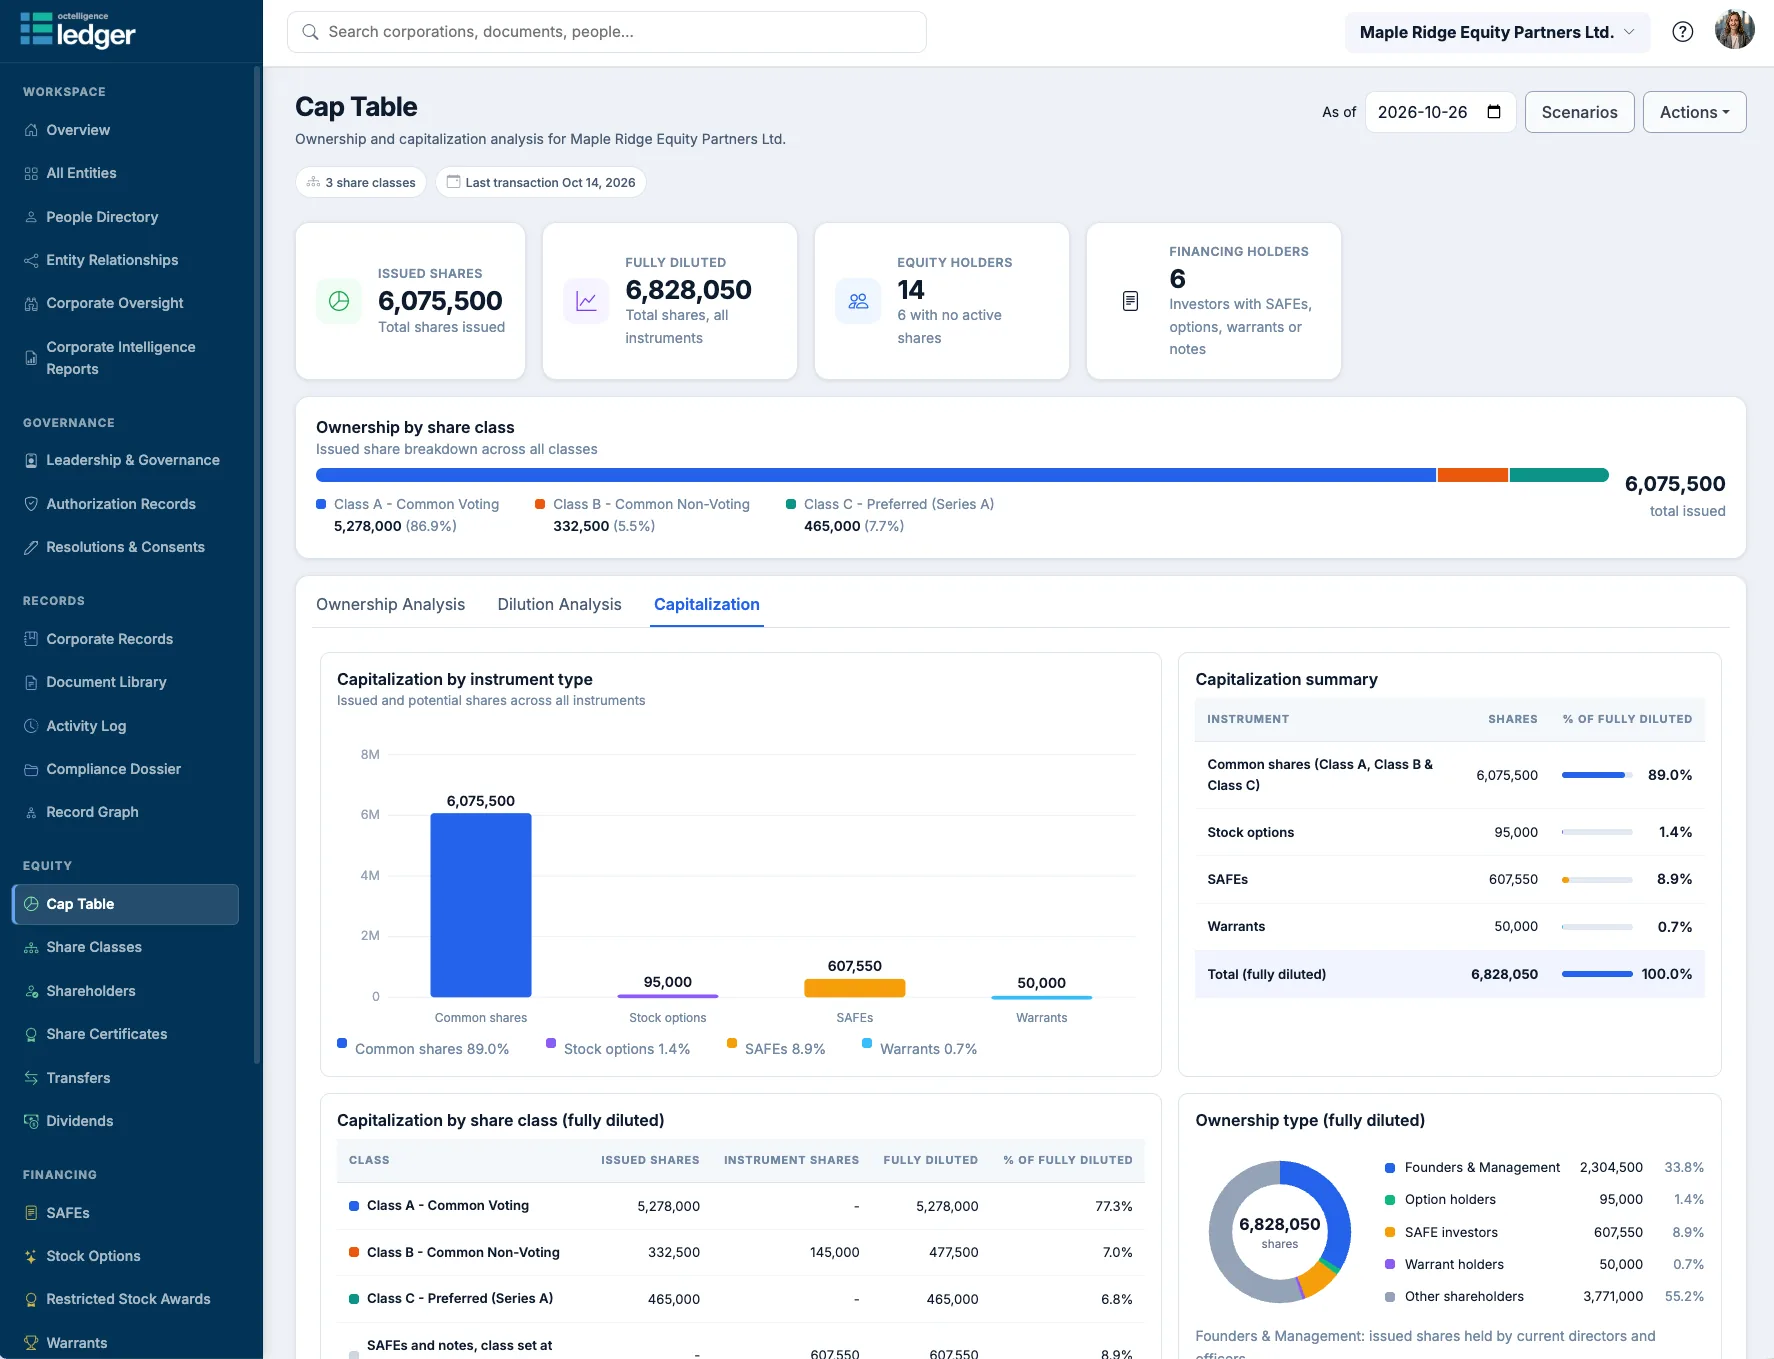Click the Leadership & Governance badge icon
Viewport: 1774px width, 1359px height.
tap(31, 460)
